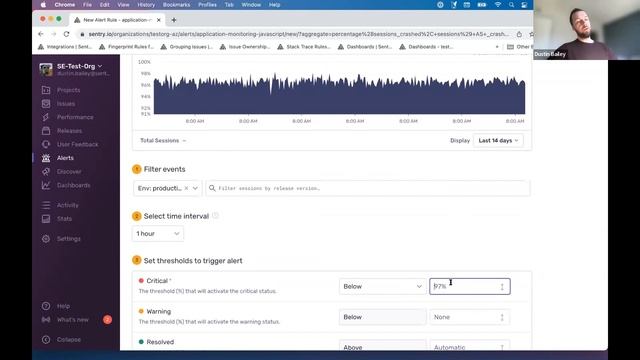The height and width of the screenshot is (360, 640).
Task: Open the Total Sessions dropdown
Action: [163, 140]
